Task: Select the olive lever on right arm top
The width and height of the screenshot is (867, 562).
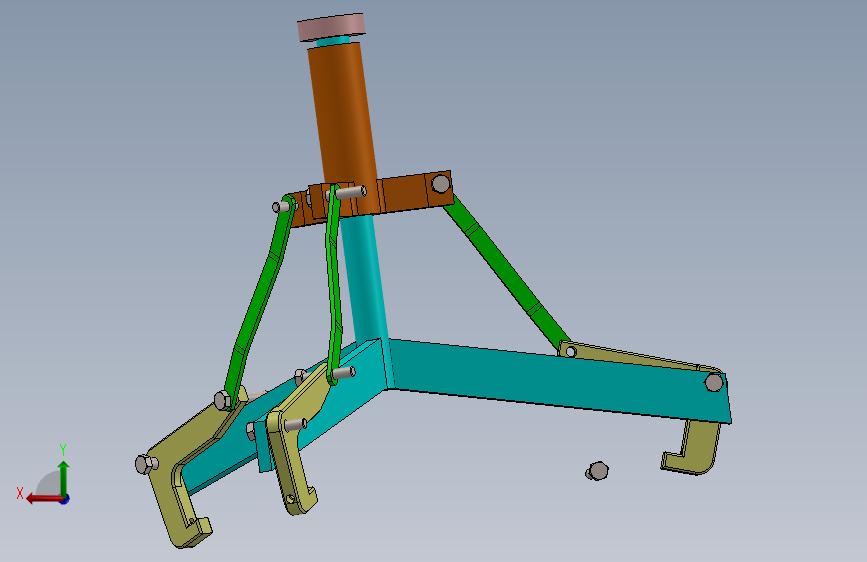Action: tap(641, 357)
